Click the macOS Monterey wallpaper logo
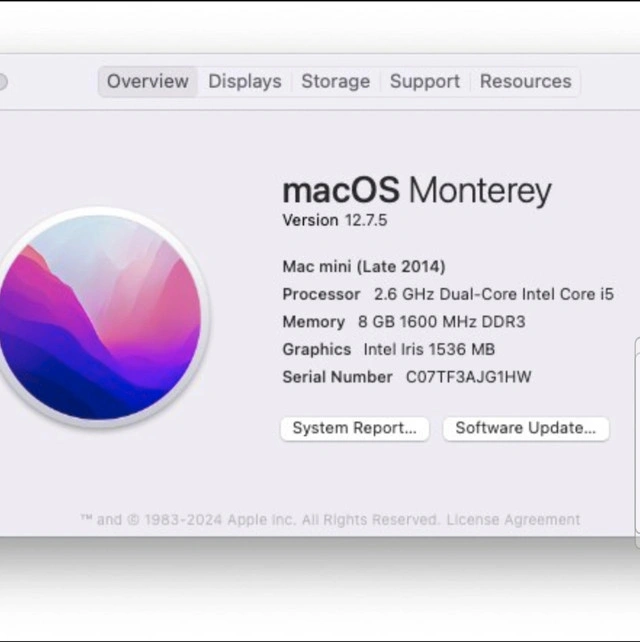The image size is (640, 642). (x=100, y=317)
